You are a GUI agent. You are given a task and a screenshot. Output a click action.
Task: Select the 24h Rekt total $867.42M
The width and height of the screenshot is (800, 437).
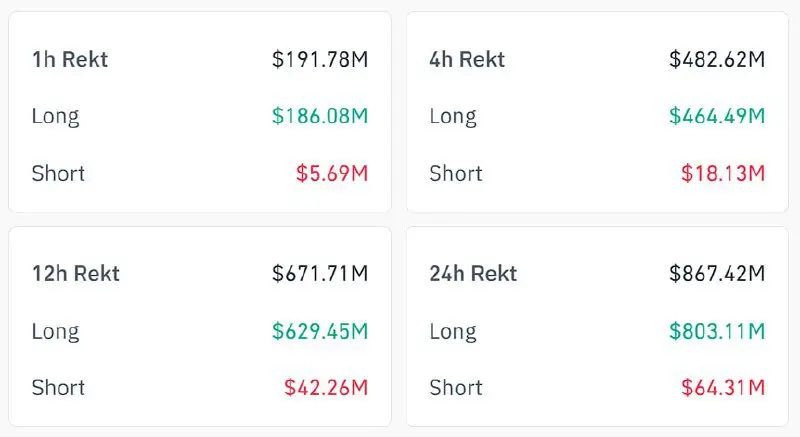(717, 274)
